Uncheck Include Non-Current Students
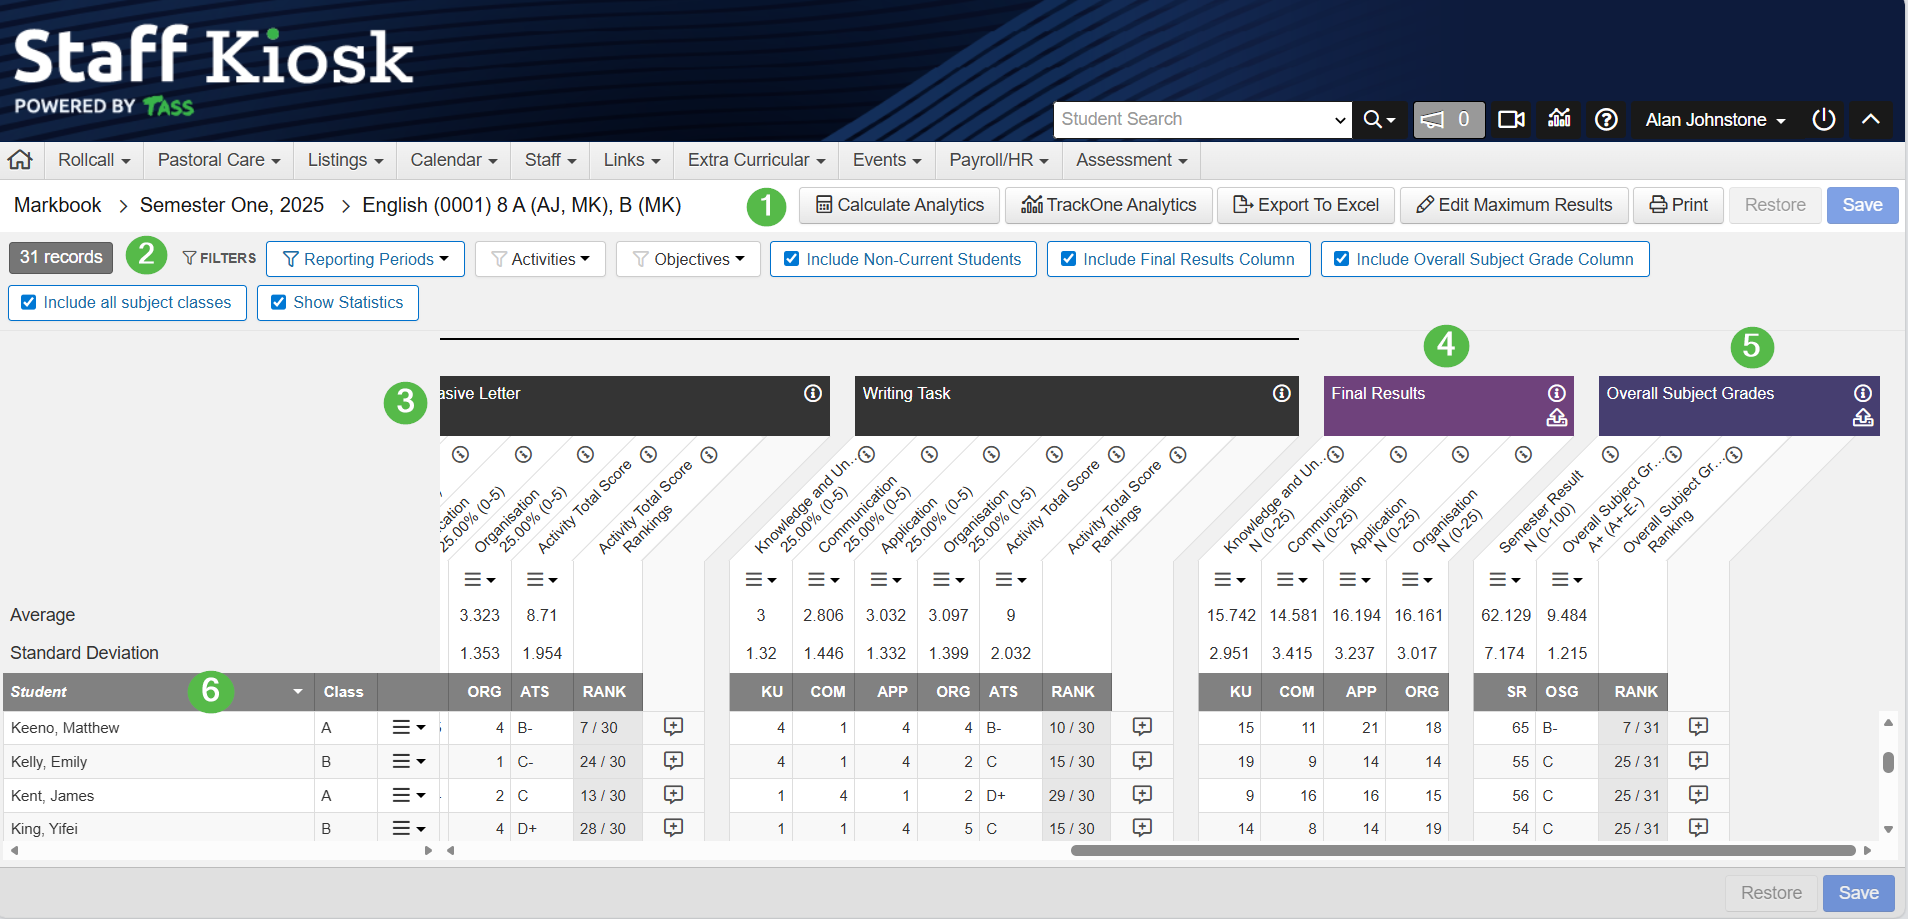This screenshot has height=919, width=1908. [x=792, y=259]
